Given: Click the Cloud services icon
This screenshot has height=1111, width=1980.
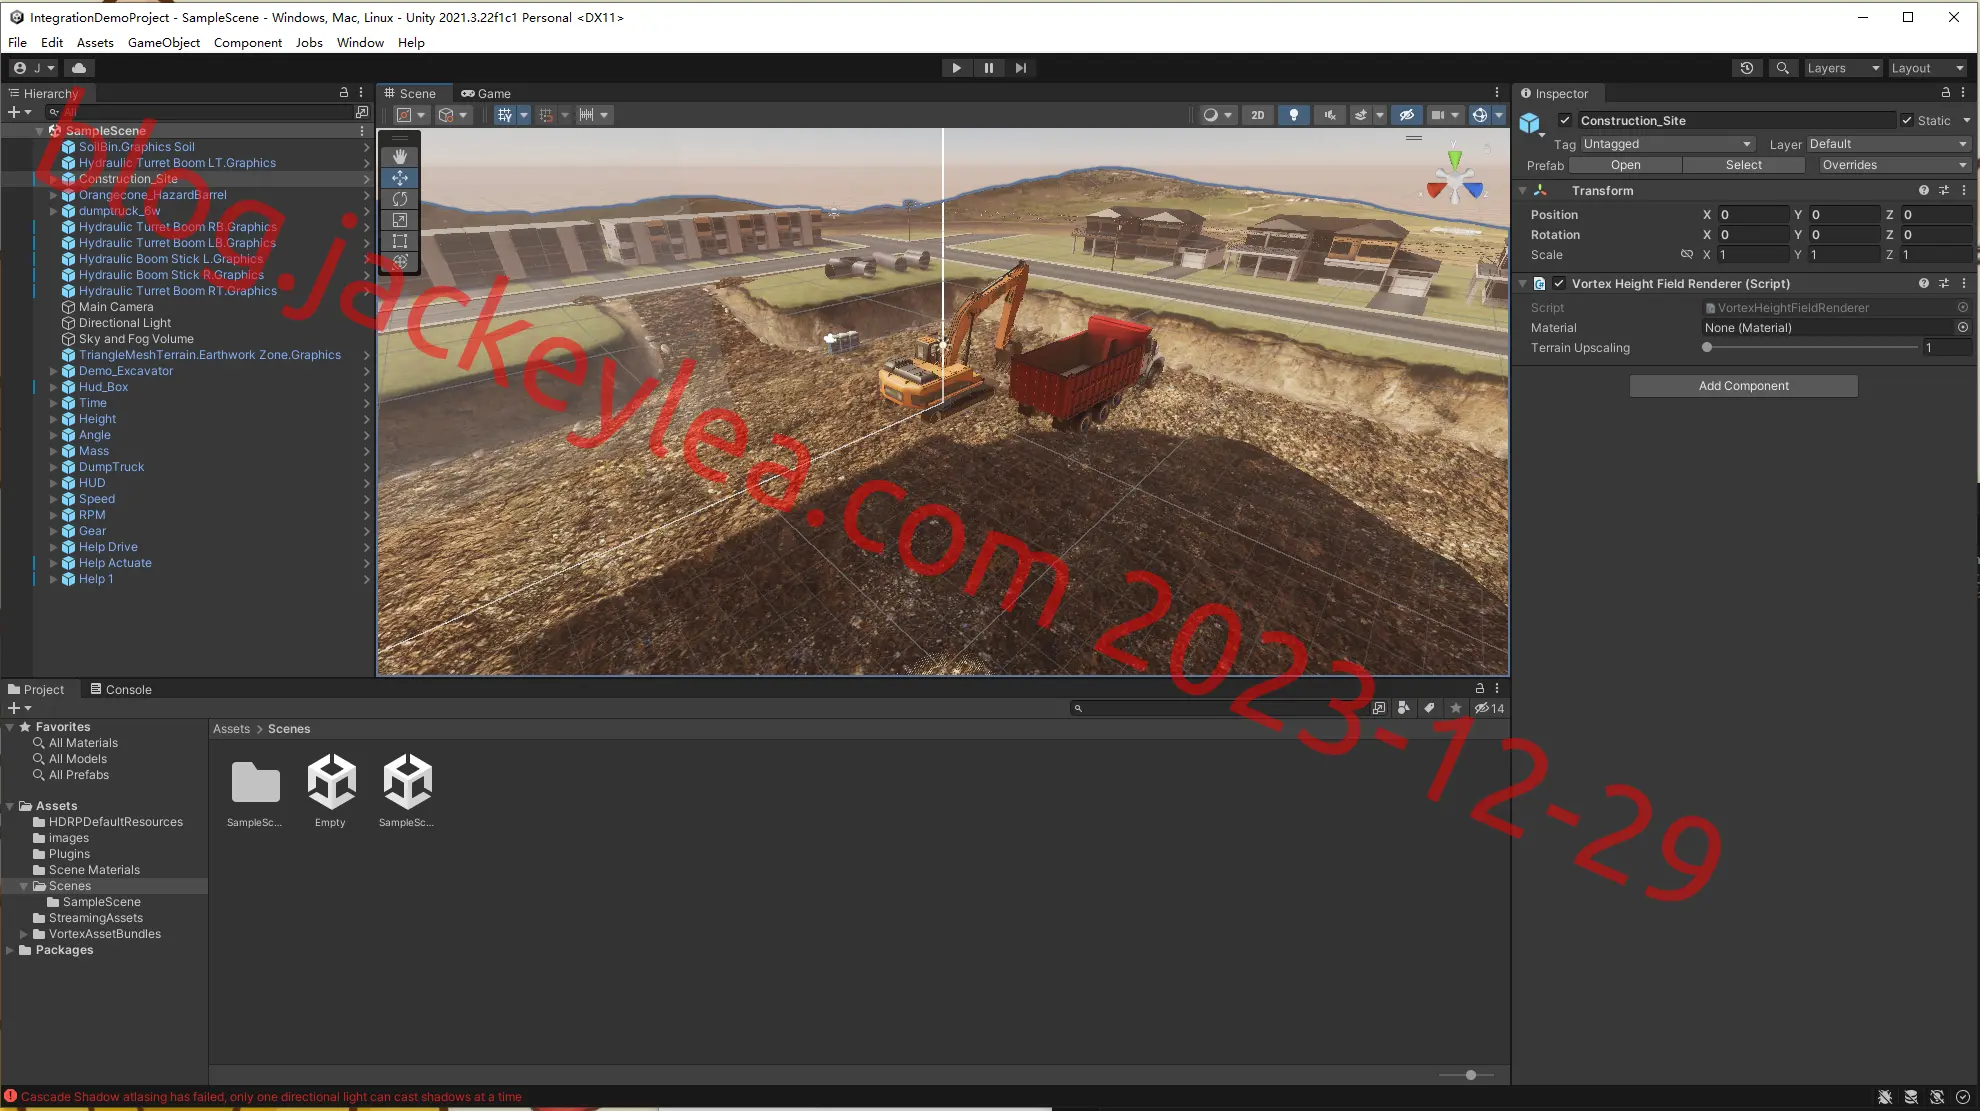Looking at the screenshot, I should click(79, 68).
